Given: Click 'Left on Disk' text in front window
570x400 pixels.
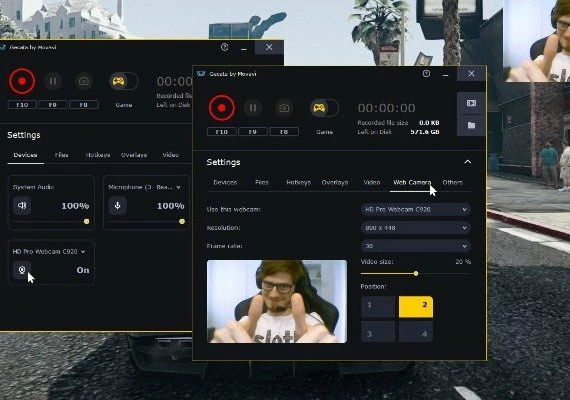Looking at the screenshot, I should [x=374, y=132].
